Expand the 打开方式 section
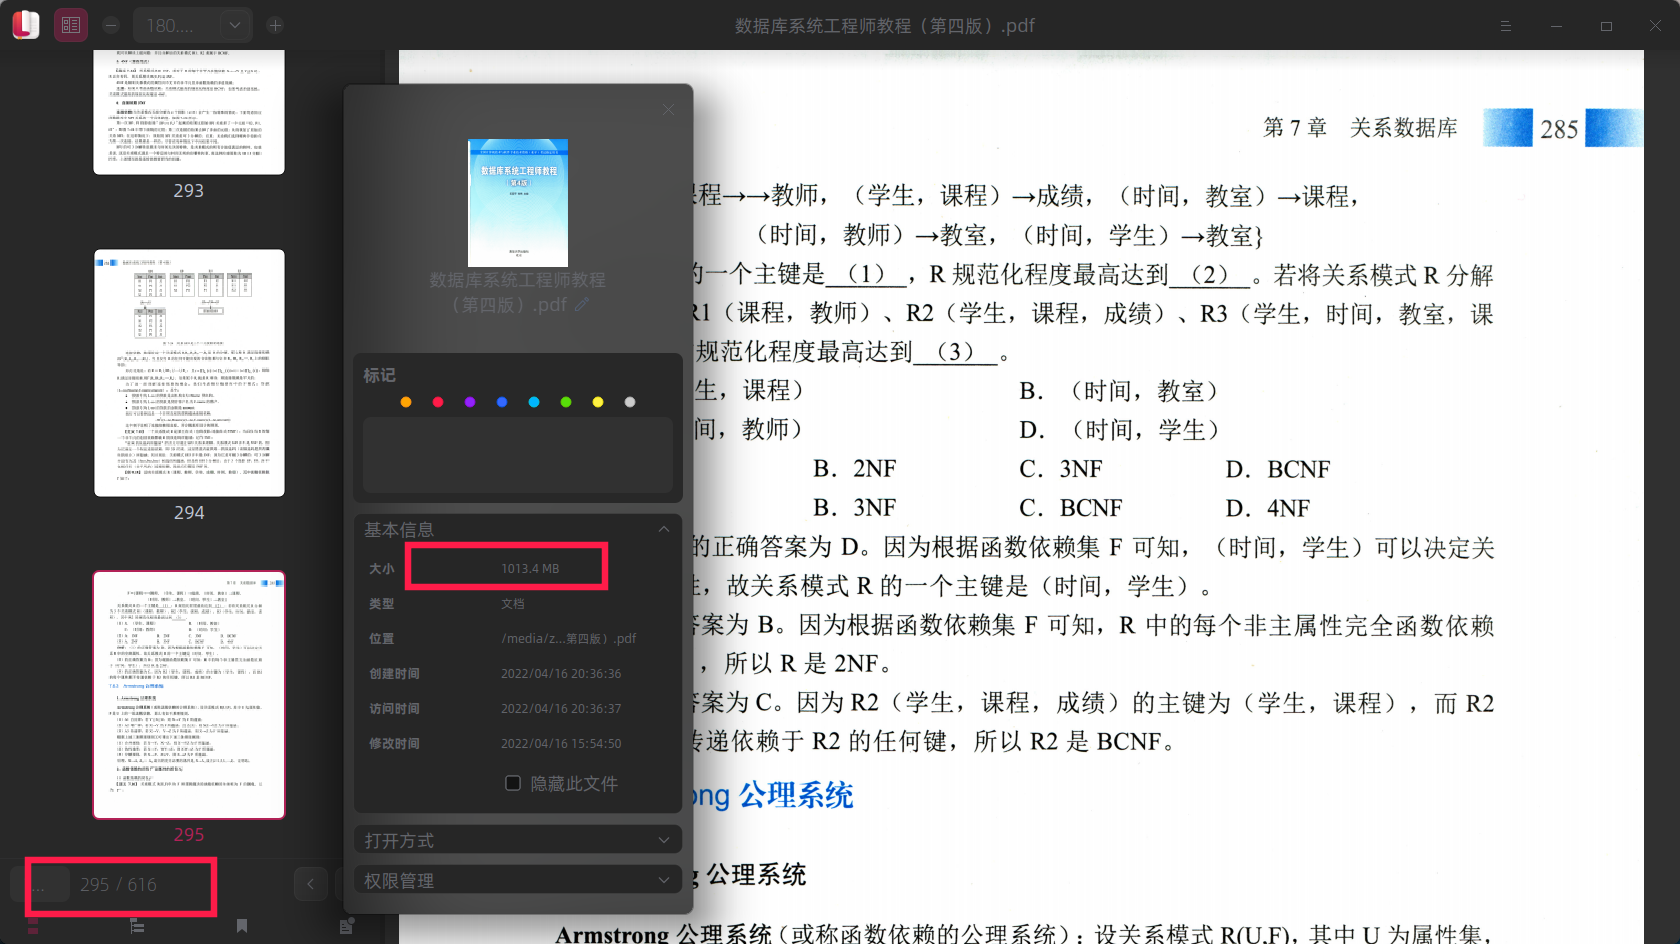Screen dimensions: 1680x944 tap(663, 840)
